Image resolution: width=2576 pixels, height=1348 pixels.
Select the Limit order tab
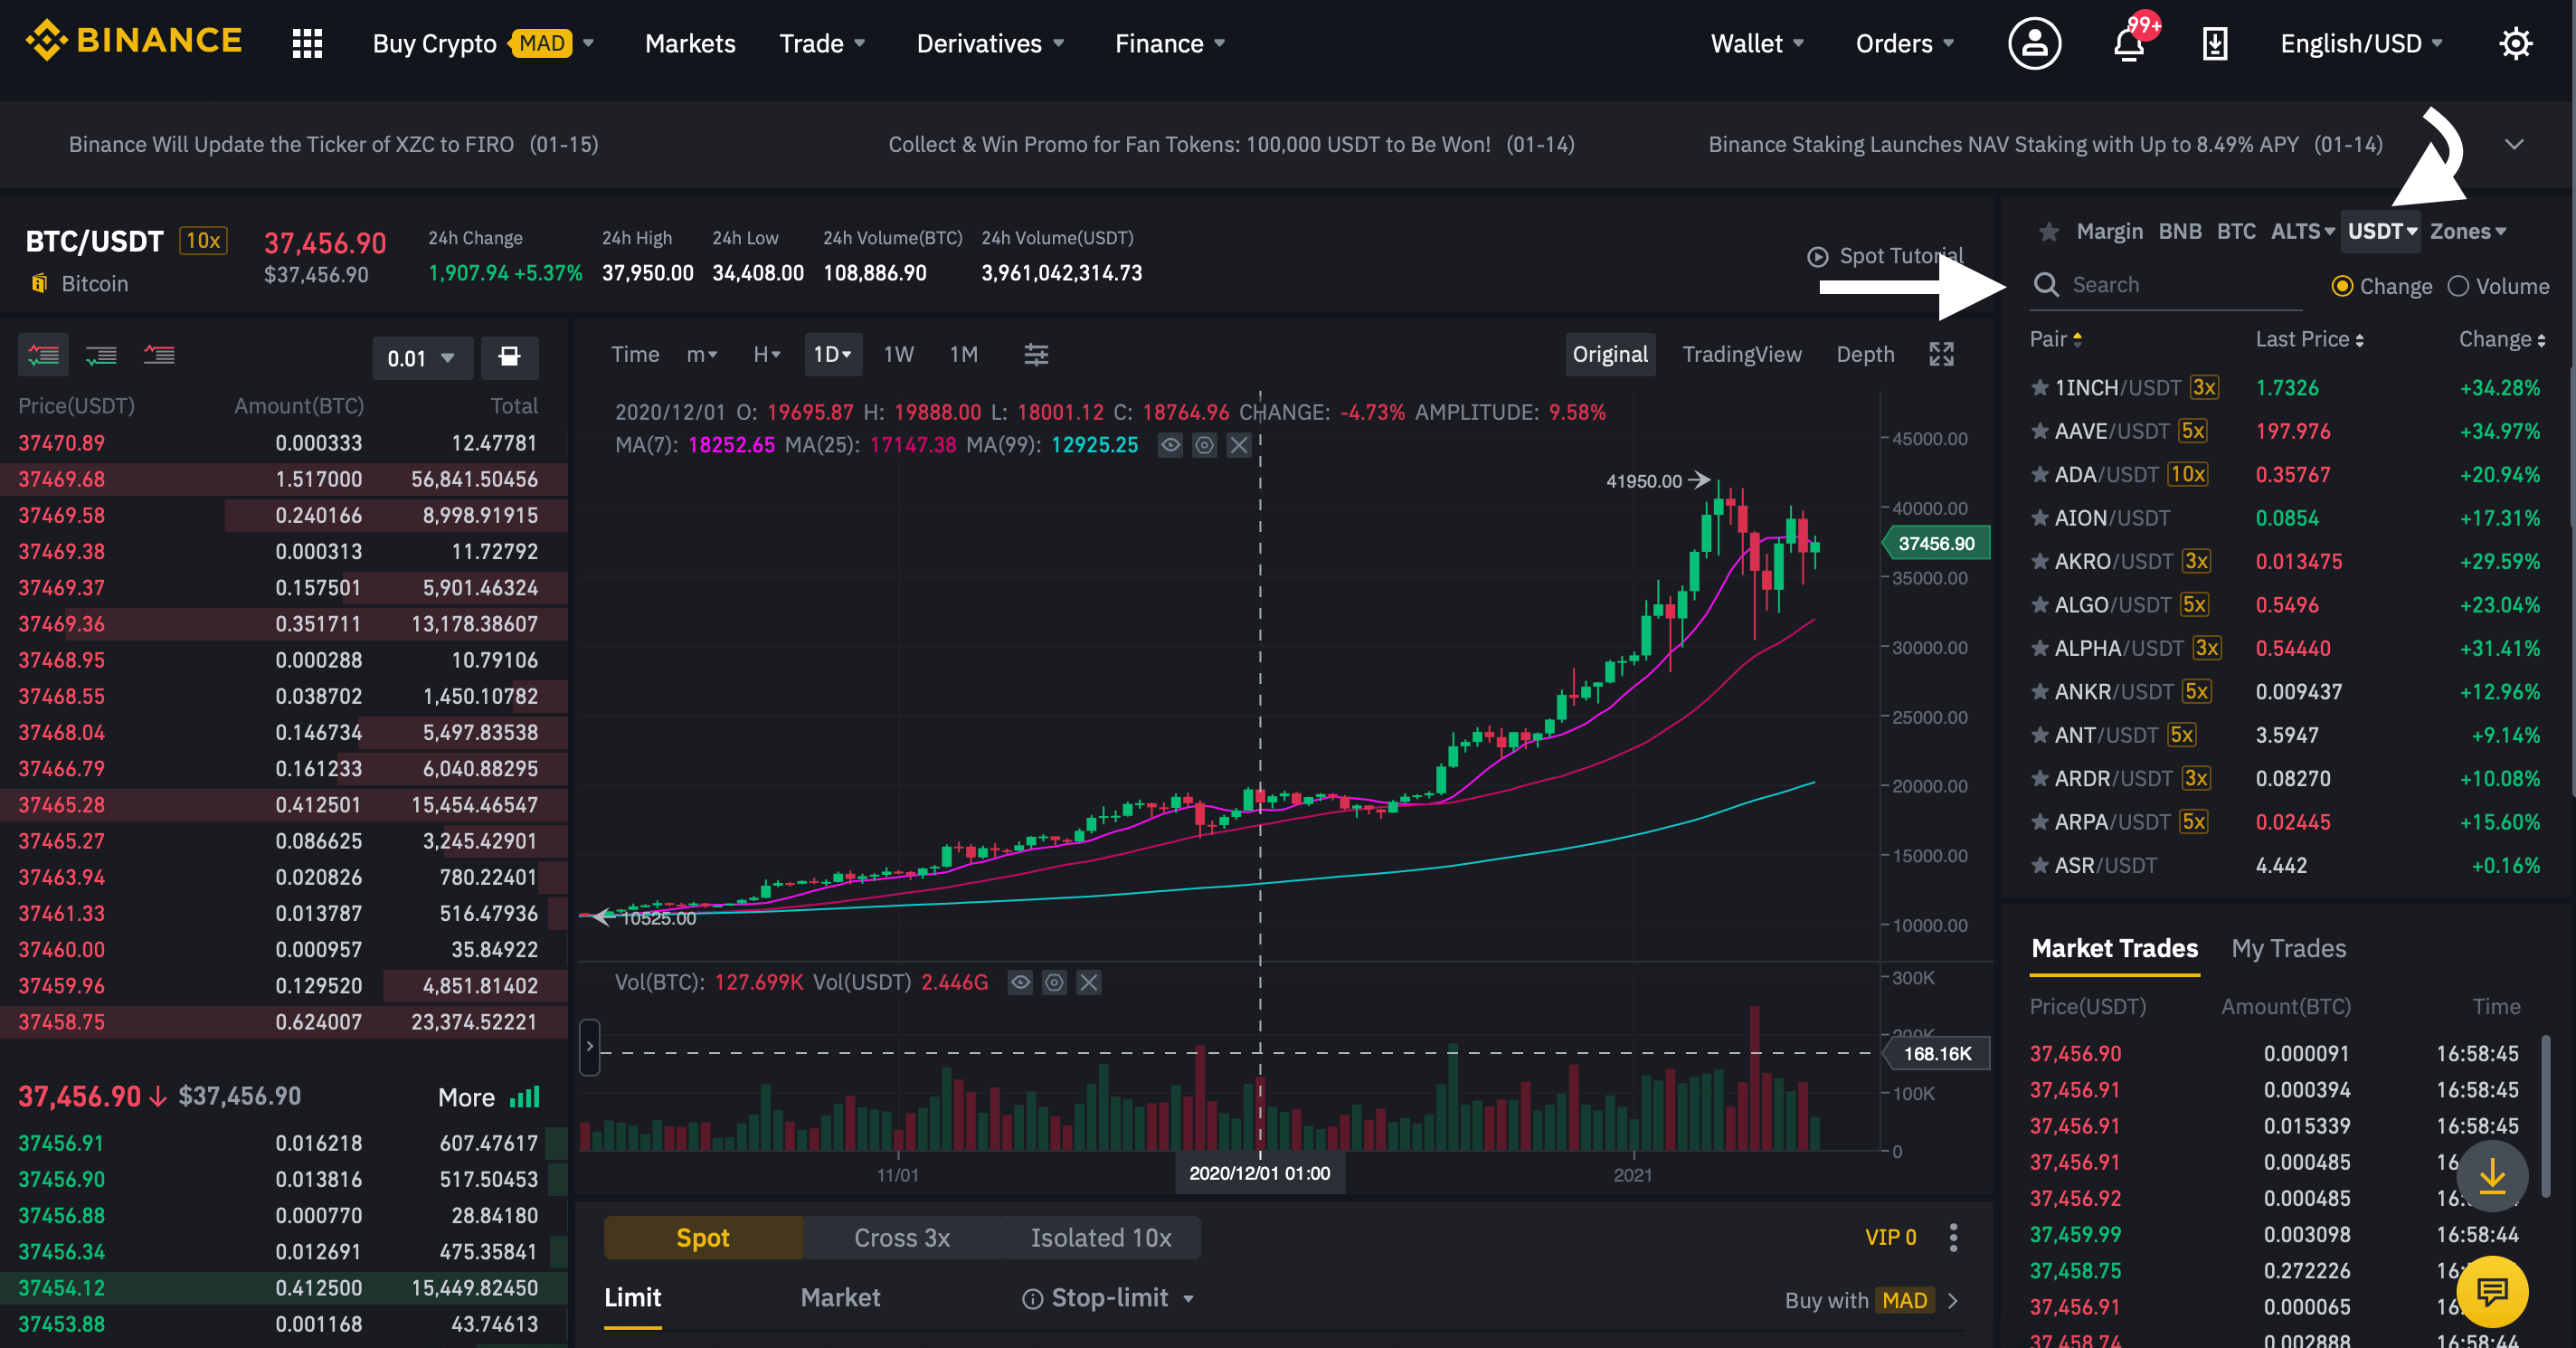(x=633, y=1298)
